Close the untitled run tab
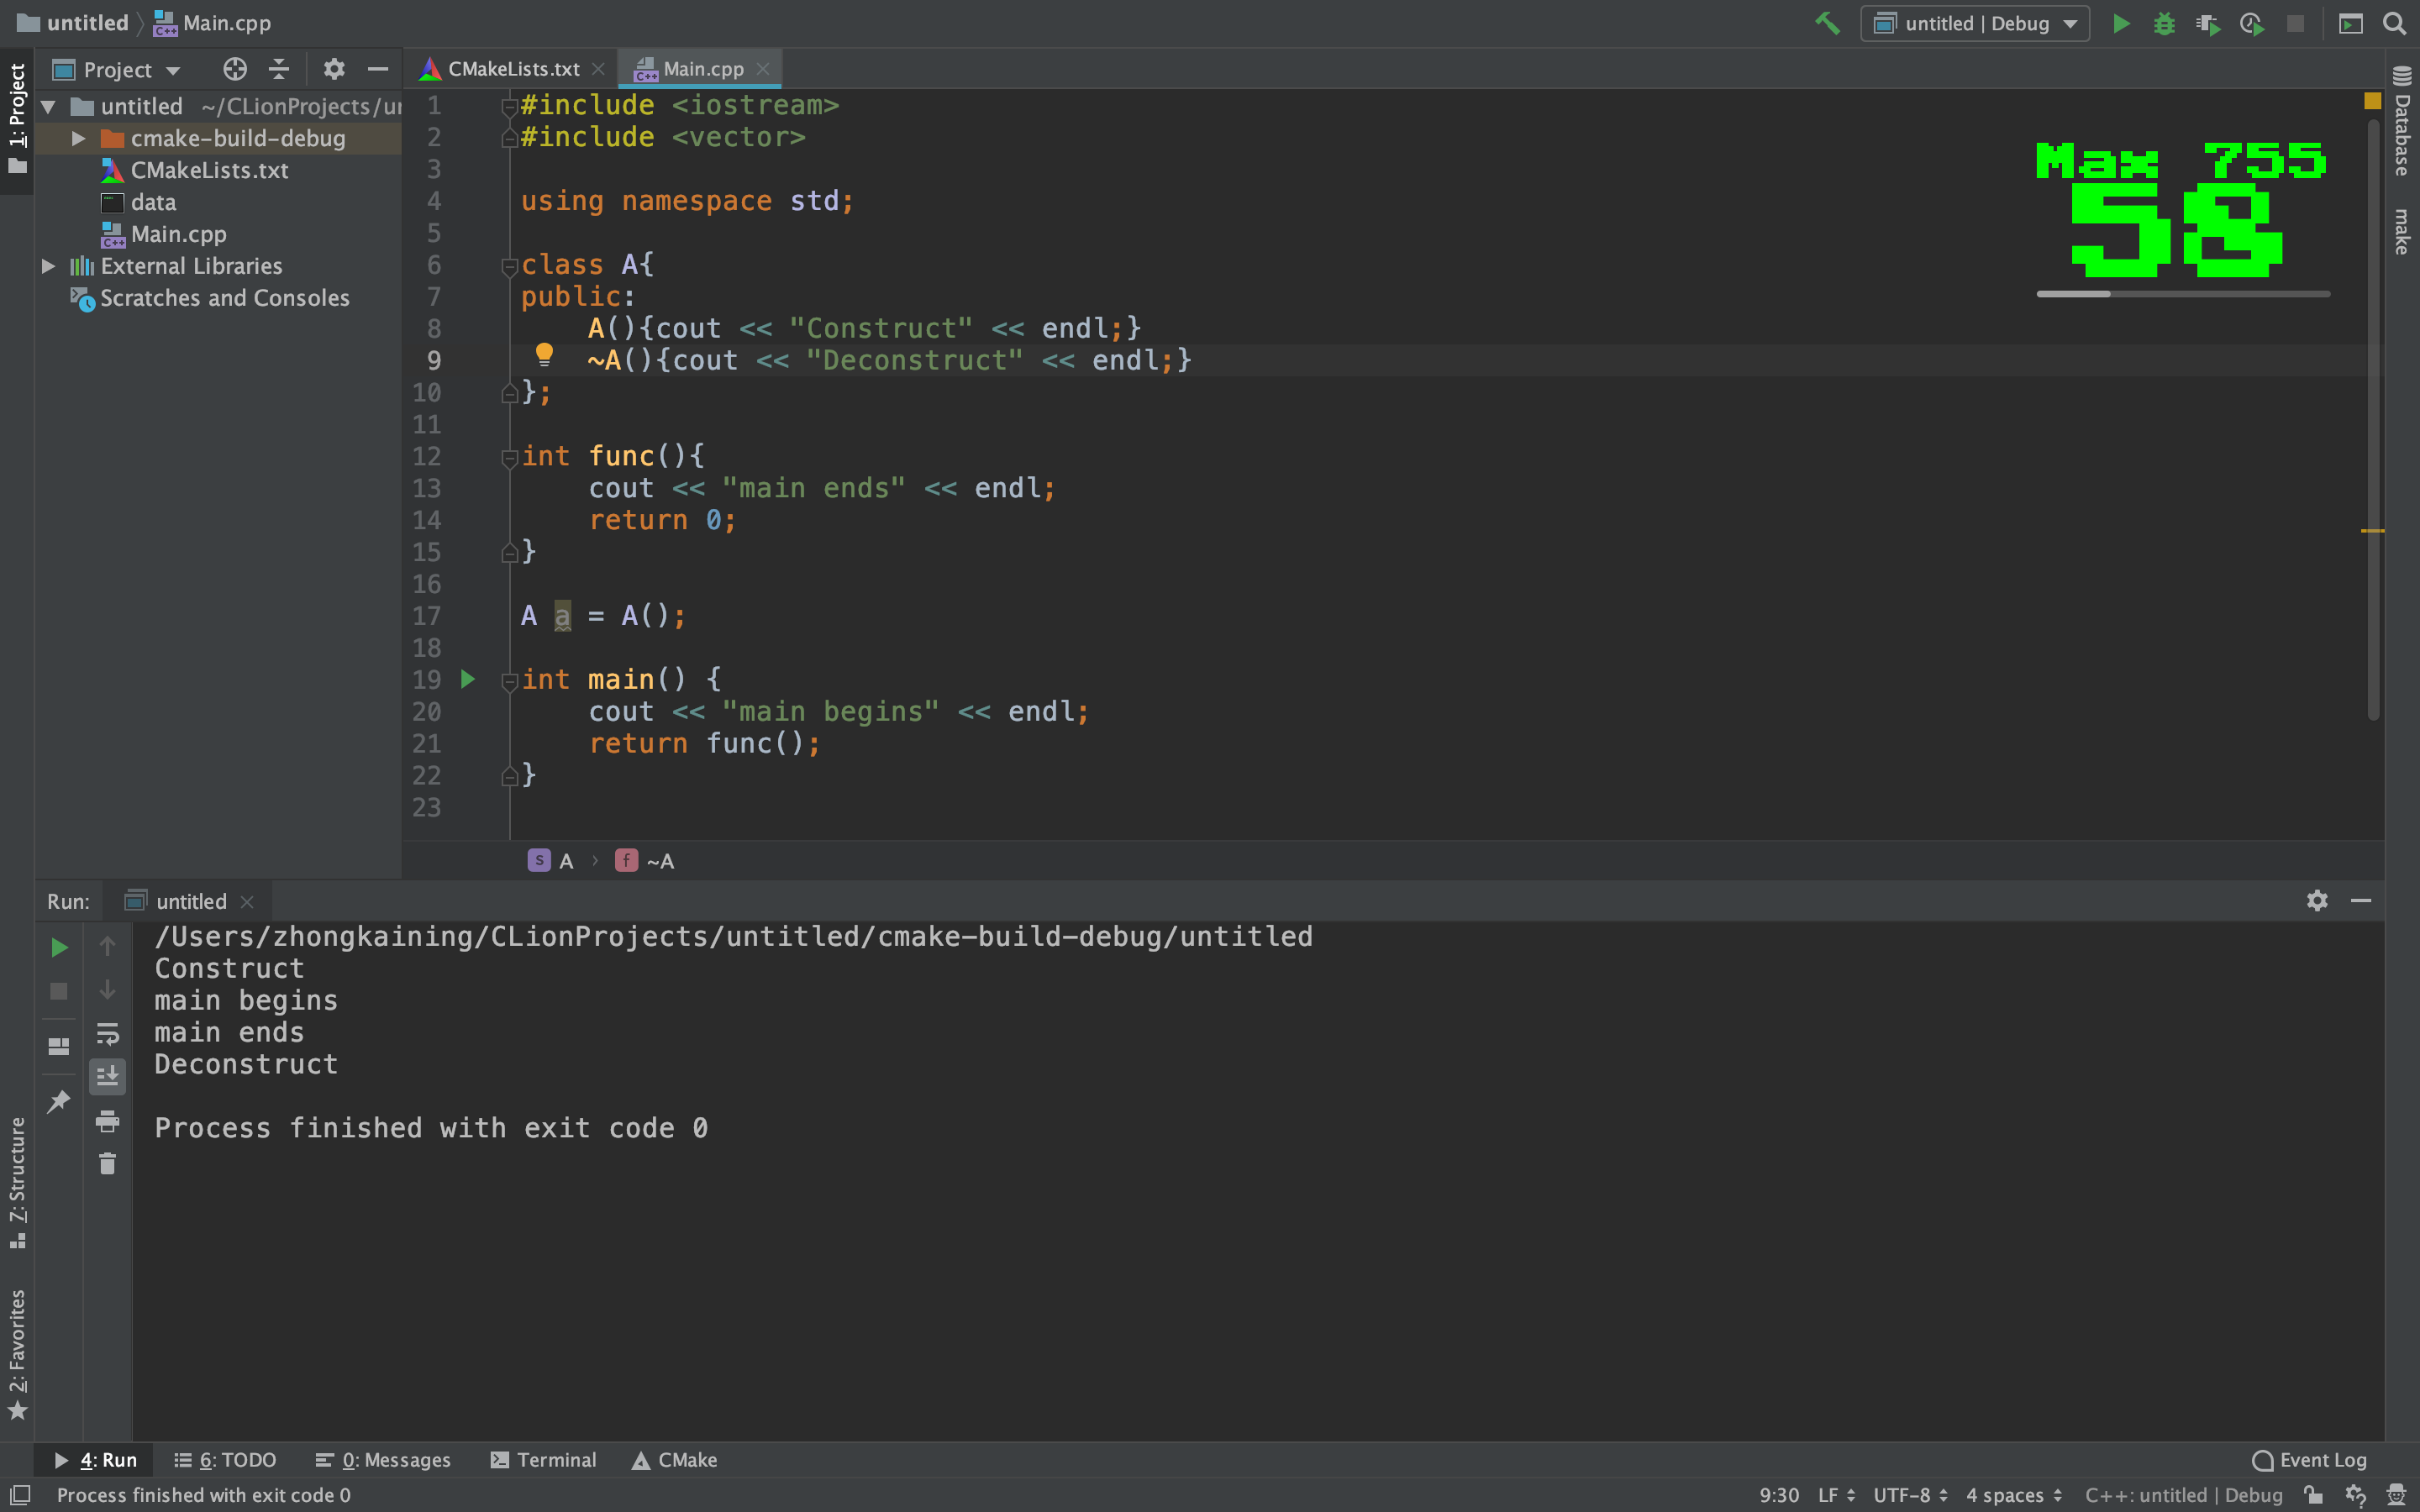The width and height of the screenshot is (2420, 1512). pyautogui.click(x=247, y=902)
